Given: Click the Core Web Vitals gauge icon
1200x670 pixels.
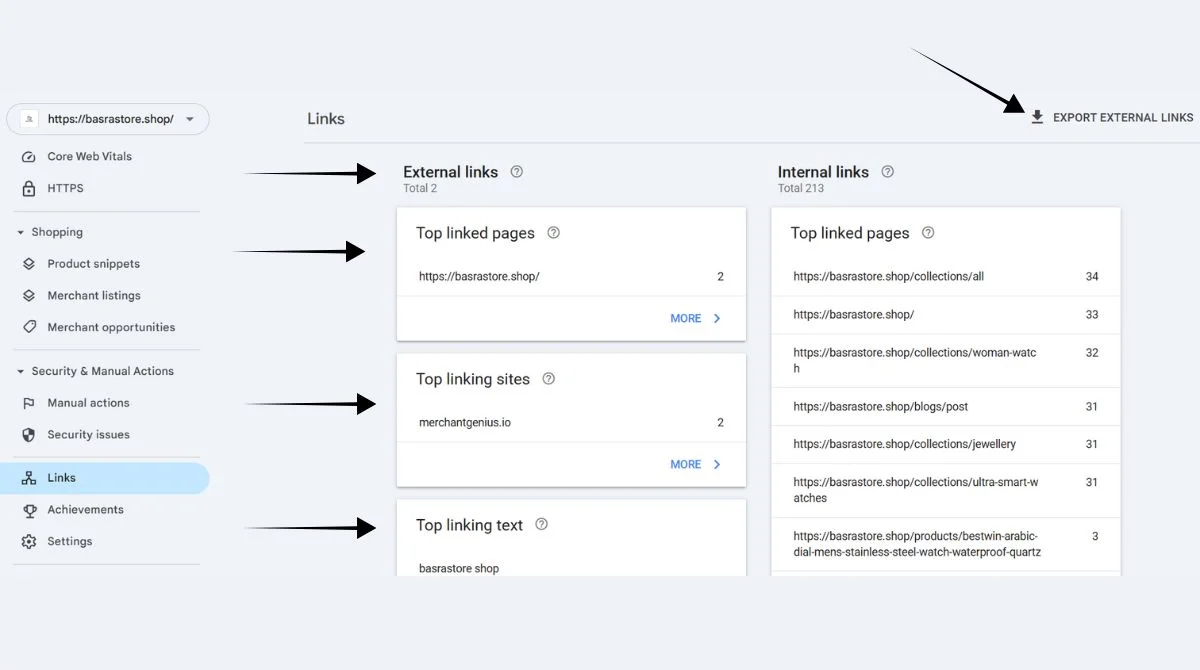Looking at the screenshot, I should tap(29, 157).
